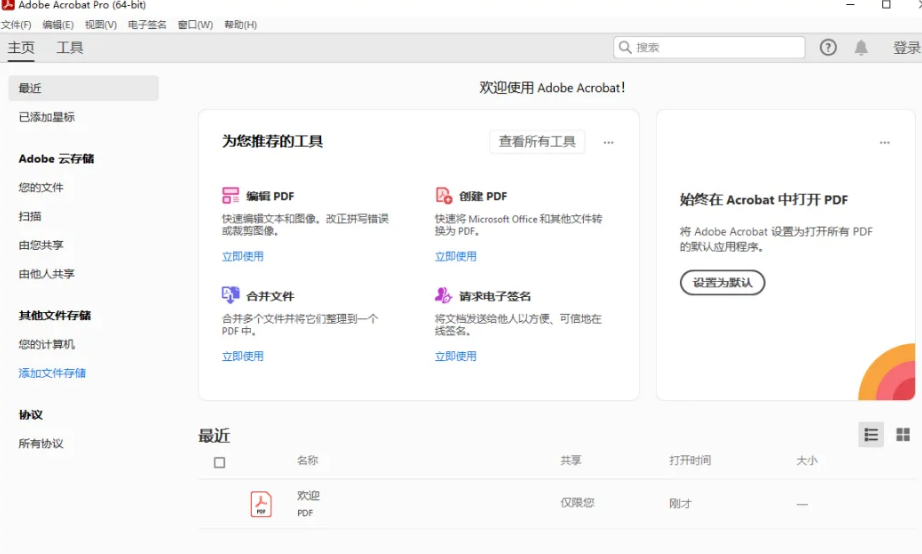
Task: Select 您的文件 in the sidebar
Action: (x=41, y=187)
